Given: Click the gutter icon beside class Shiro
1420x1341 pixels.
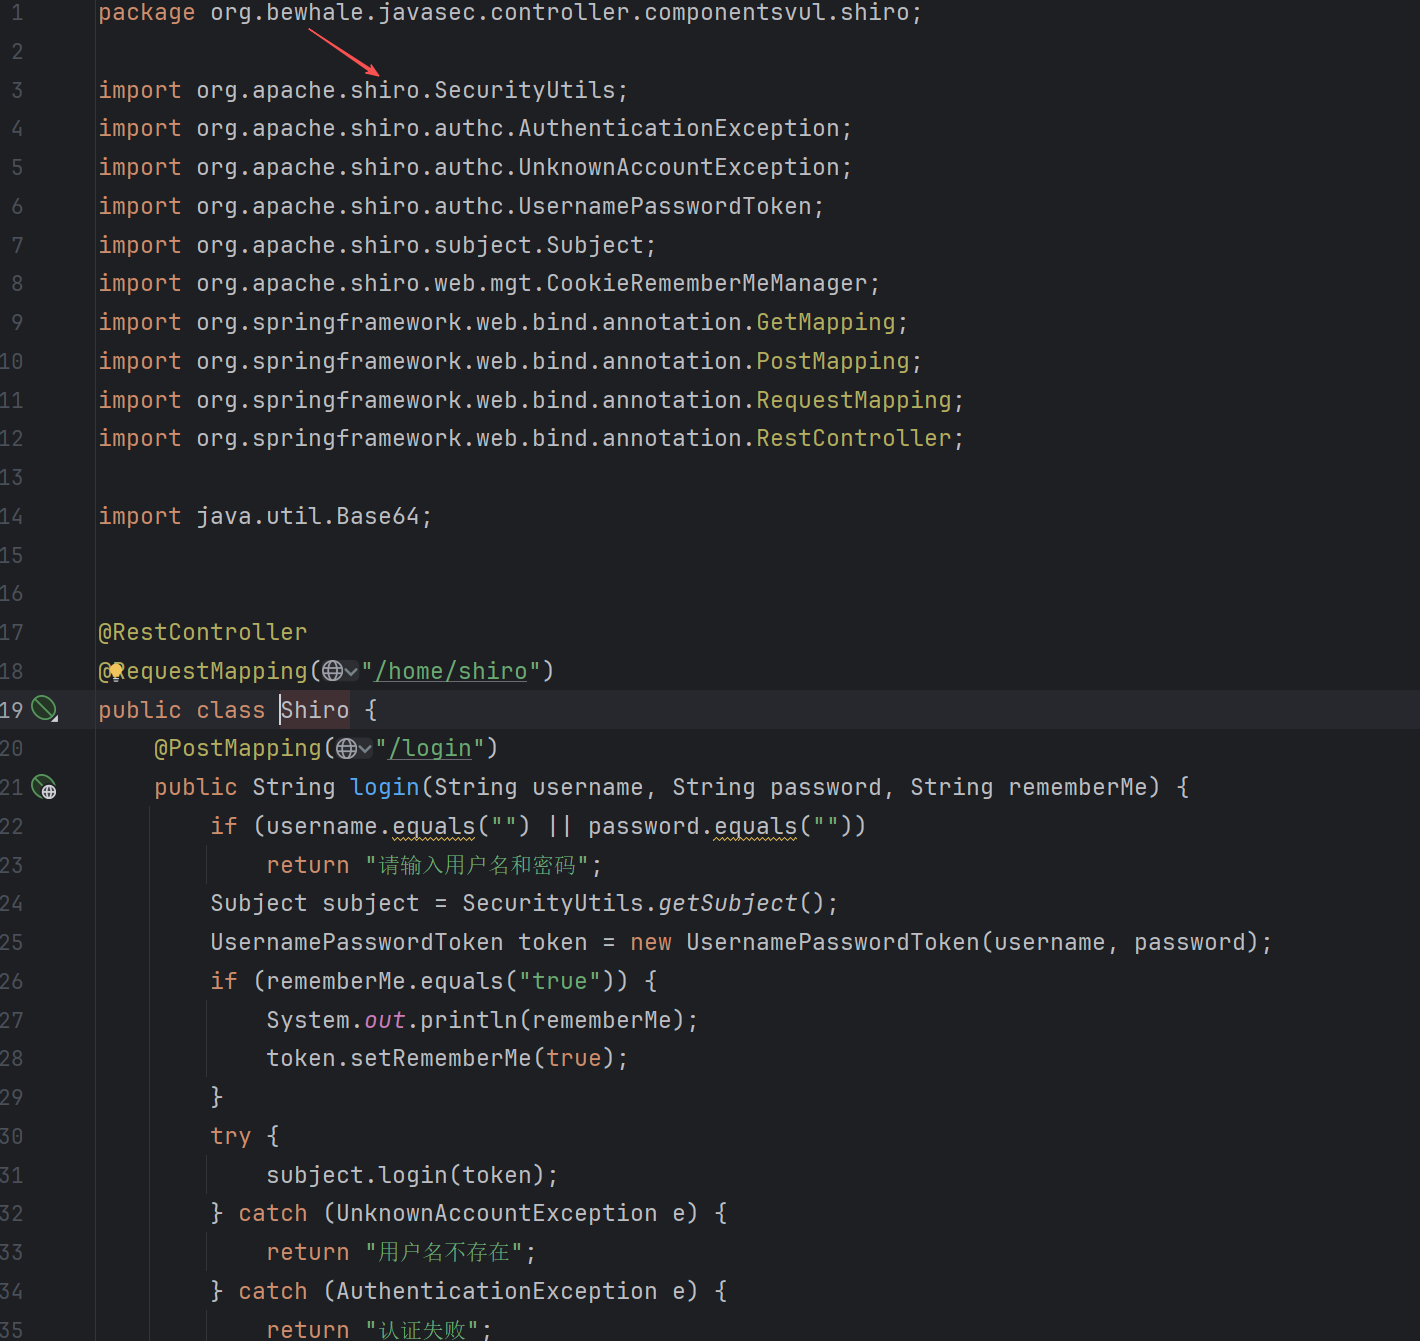Looking at the screenshot, I should 44,709.
